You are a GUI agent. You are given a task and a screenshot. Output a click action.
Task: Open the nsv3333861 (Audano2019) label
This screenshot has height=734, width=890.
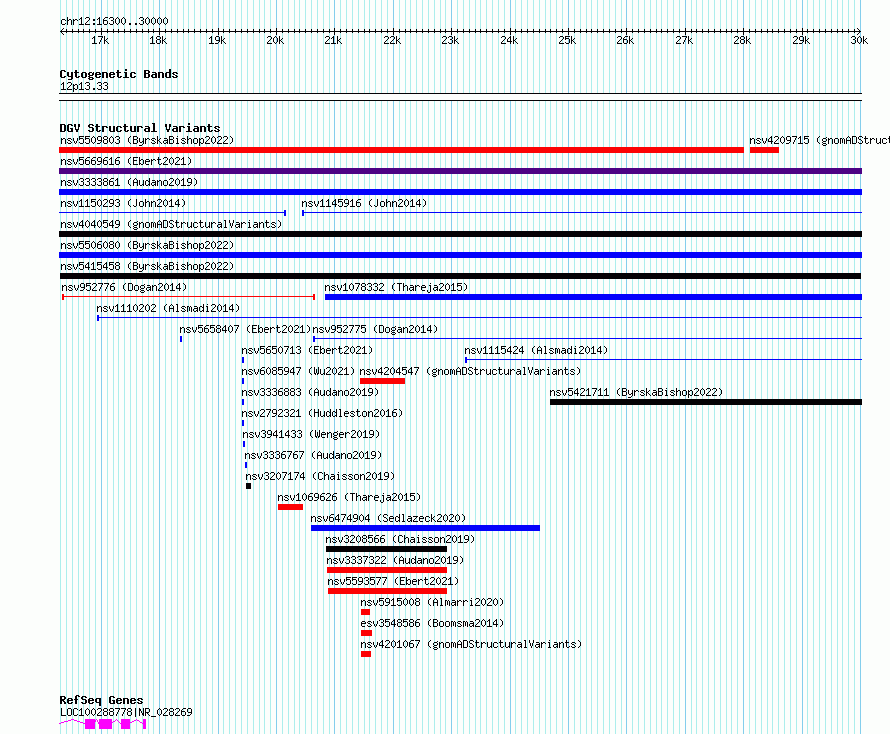coord(129,182)
